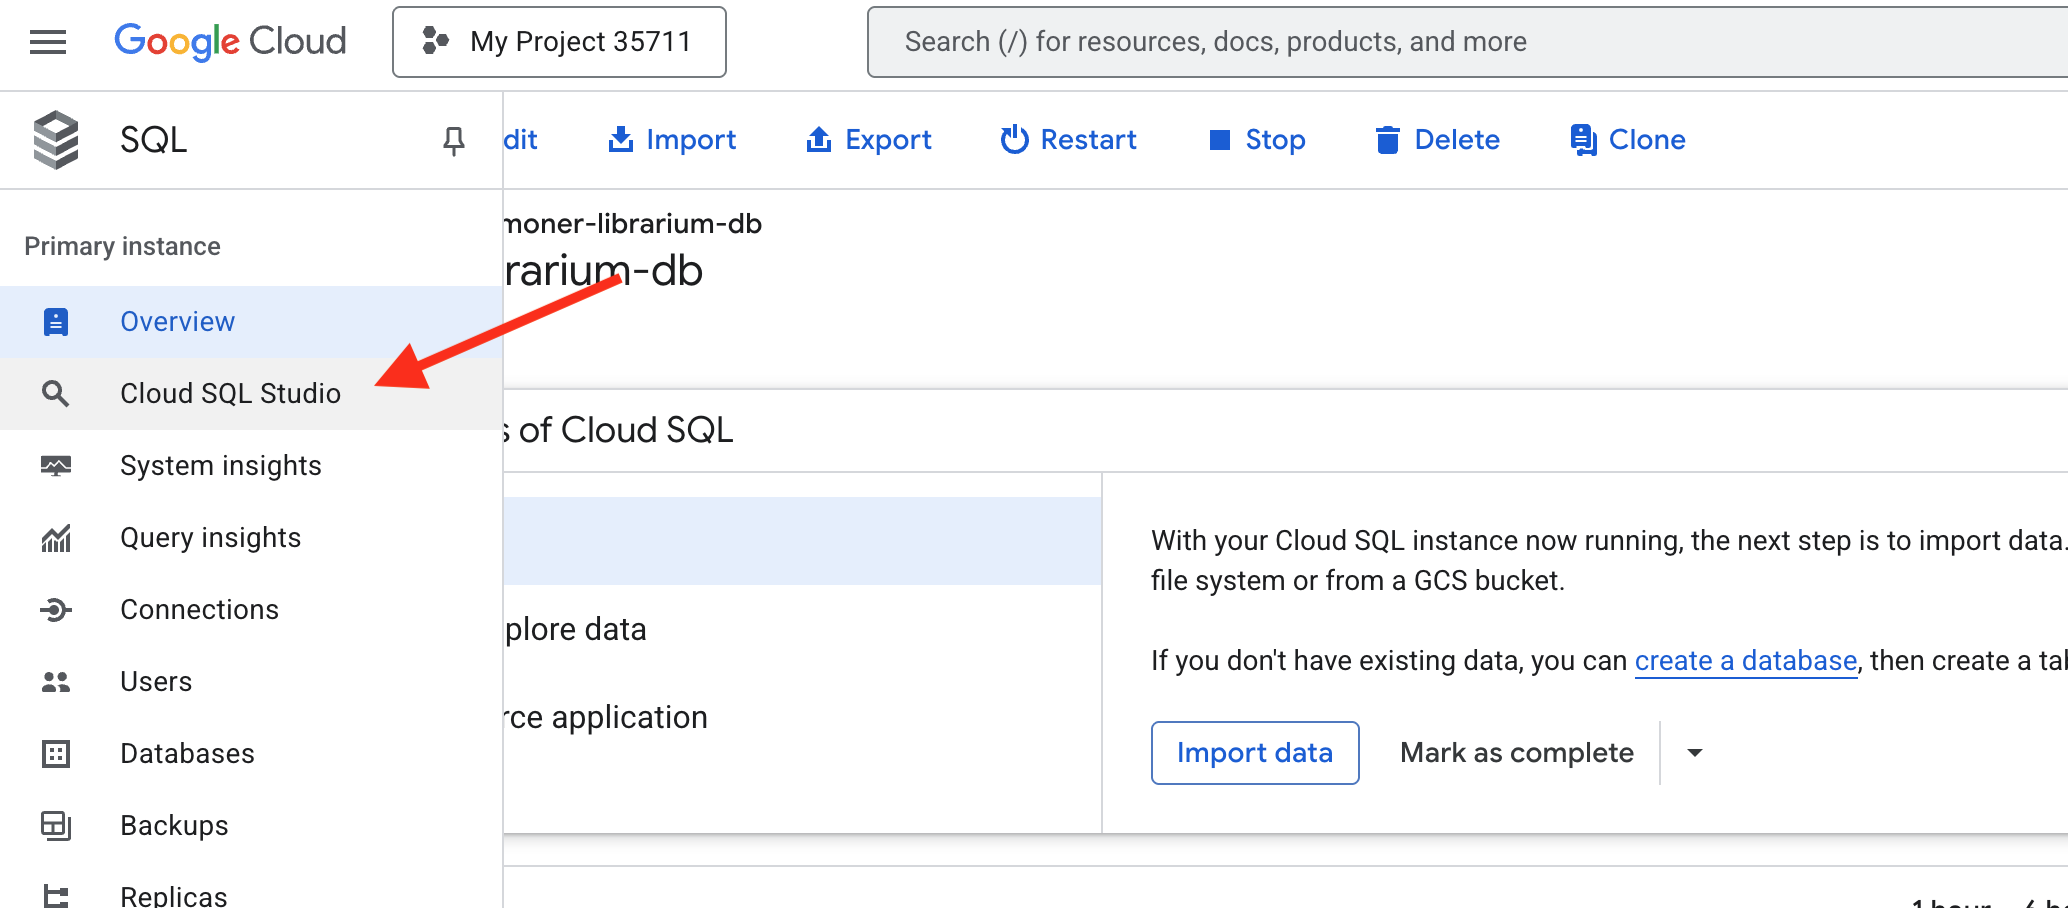Image resolution: width=2068 pixels, height=908 pixels.
Task: Focus the resources and docs search field
Action: 1400,42
